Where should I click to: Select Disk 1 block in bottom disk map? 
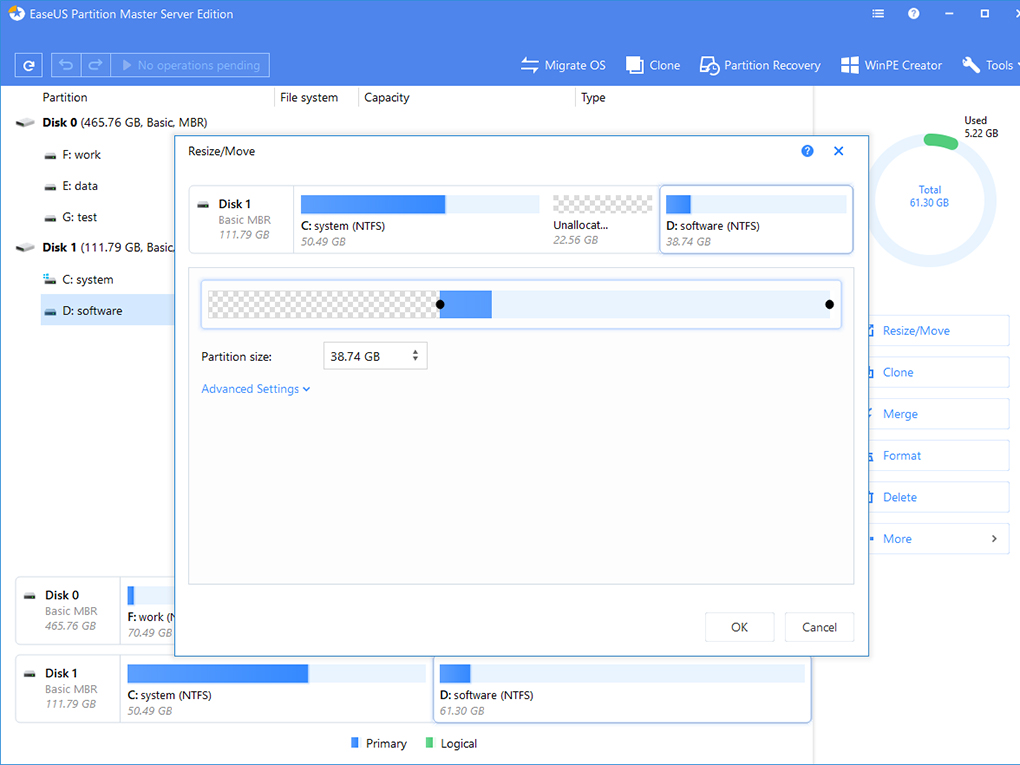click(68, 688)
